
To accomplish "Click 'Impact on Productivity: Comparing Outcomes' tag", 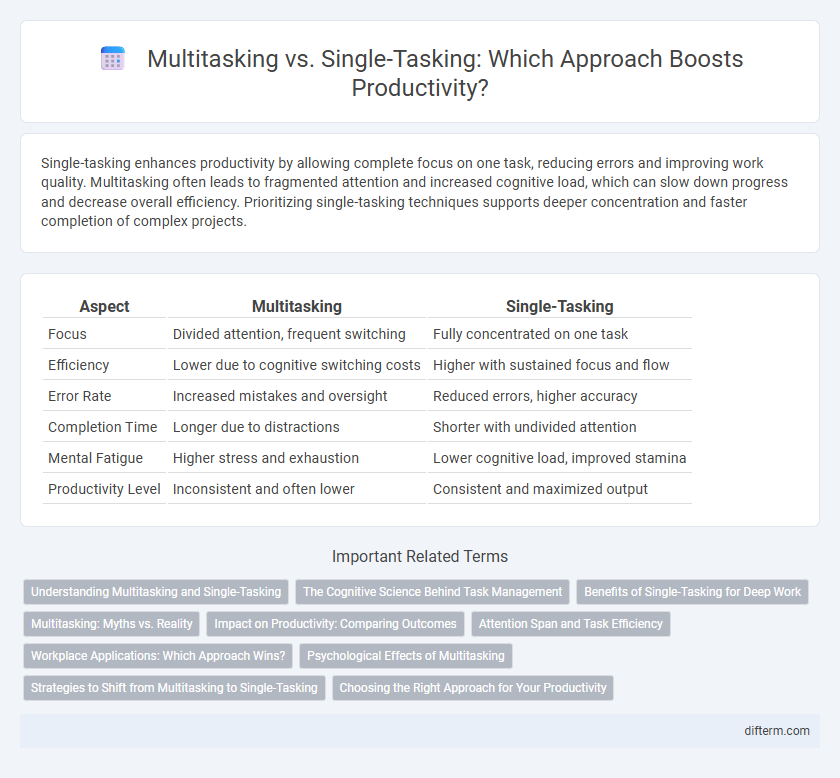I will tap(335, 624).
